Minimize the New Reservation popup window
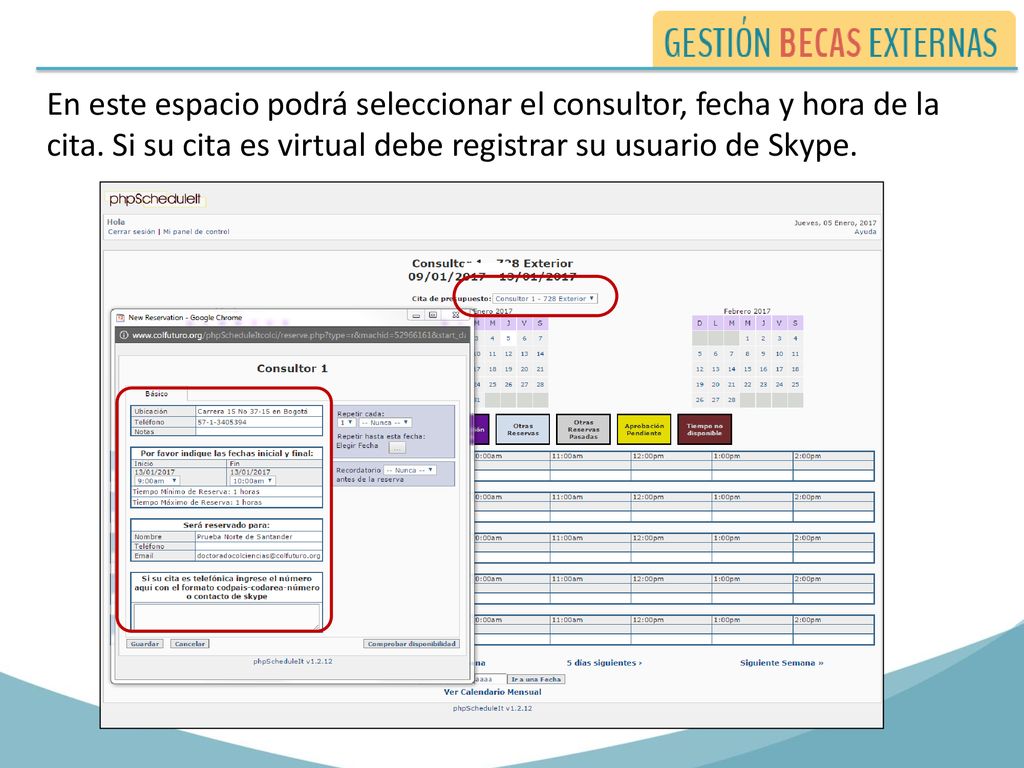This screenshot has height=768, width=1024. 416,315
